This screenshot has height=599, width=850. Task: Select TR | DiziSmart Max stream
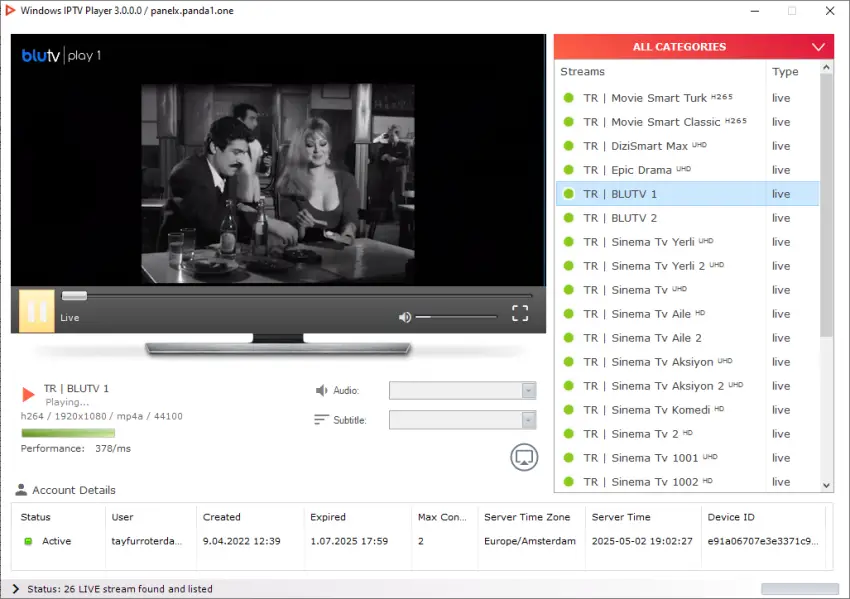click(x=687, y=146)
